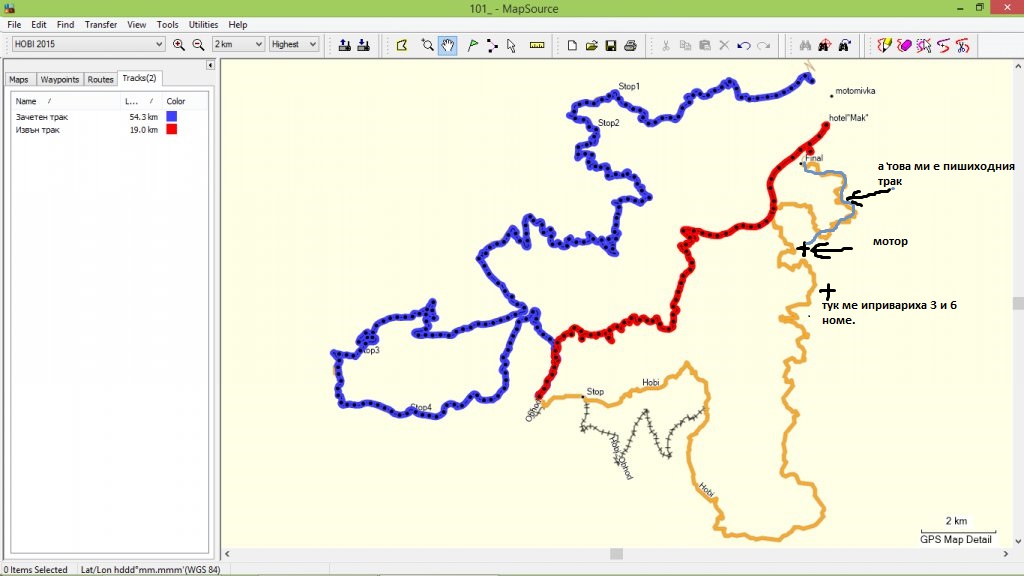Viewport: 1024px width, 576px height.
Task: Switch to the Tracks(2) tab
Action: pos(139,78)
